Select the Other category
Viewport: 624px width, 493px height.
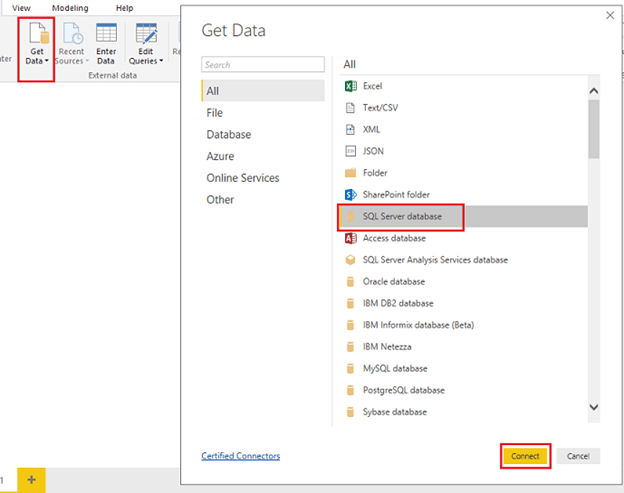point(263,199)
